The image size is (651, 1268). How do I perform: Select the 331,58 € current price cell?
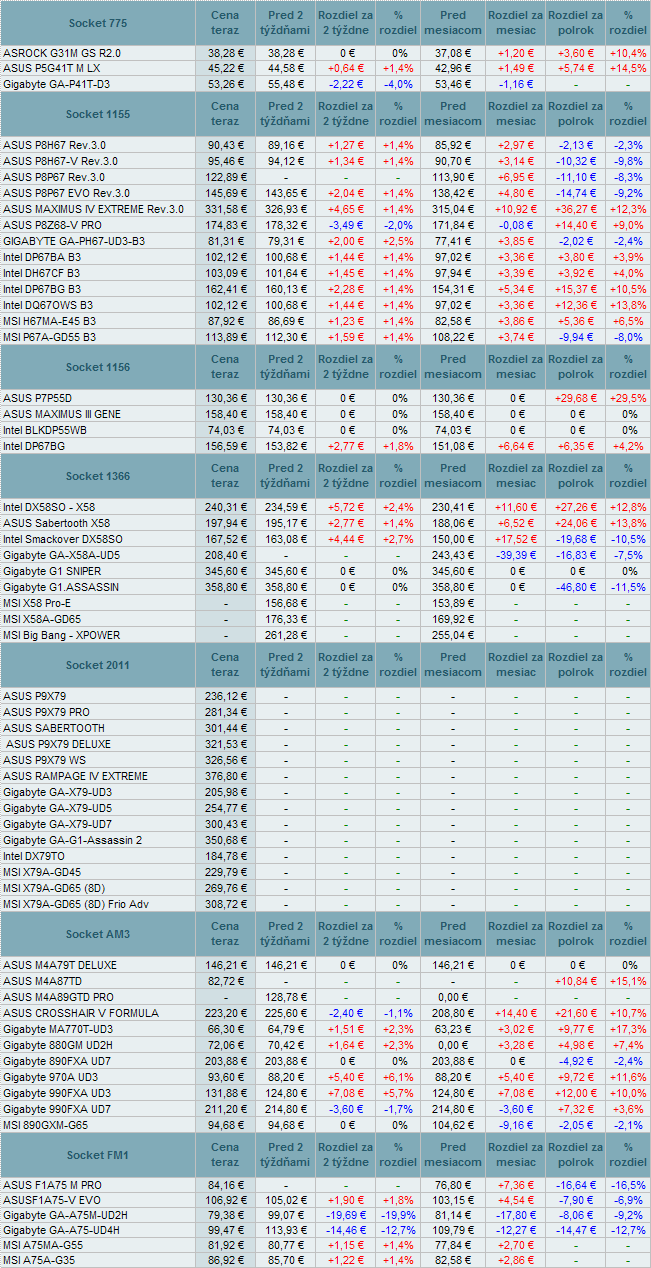click(225, 209)
